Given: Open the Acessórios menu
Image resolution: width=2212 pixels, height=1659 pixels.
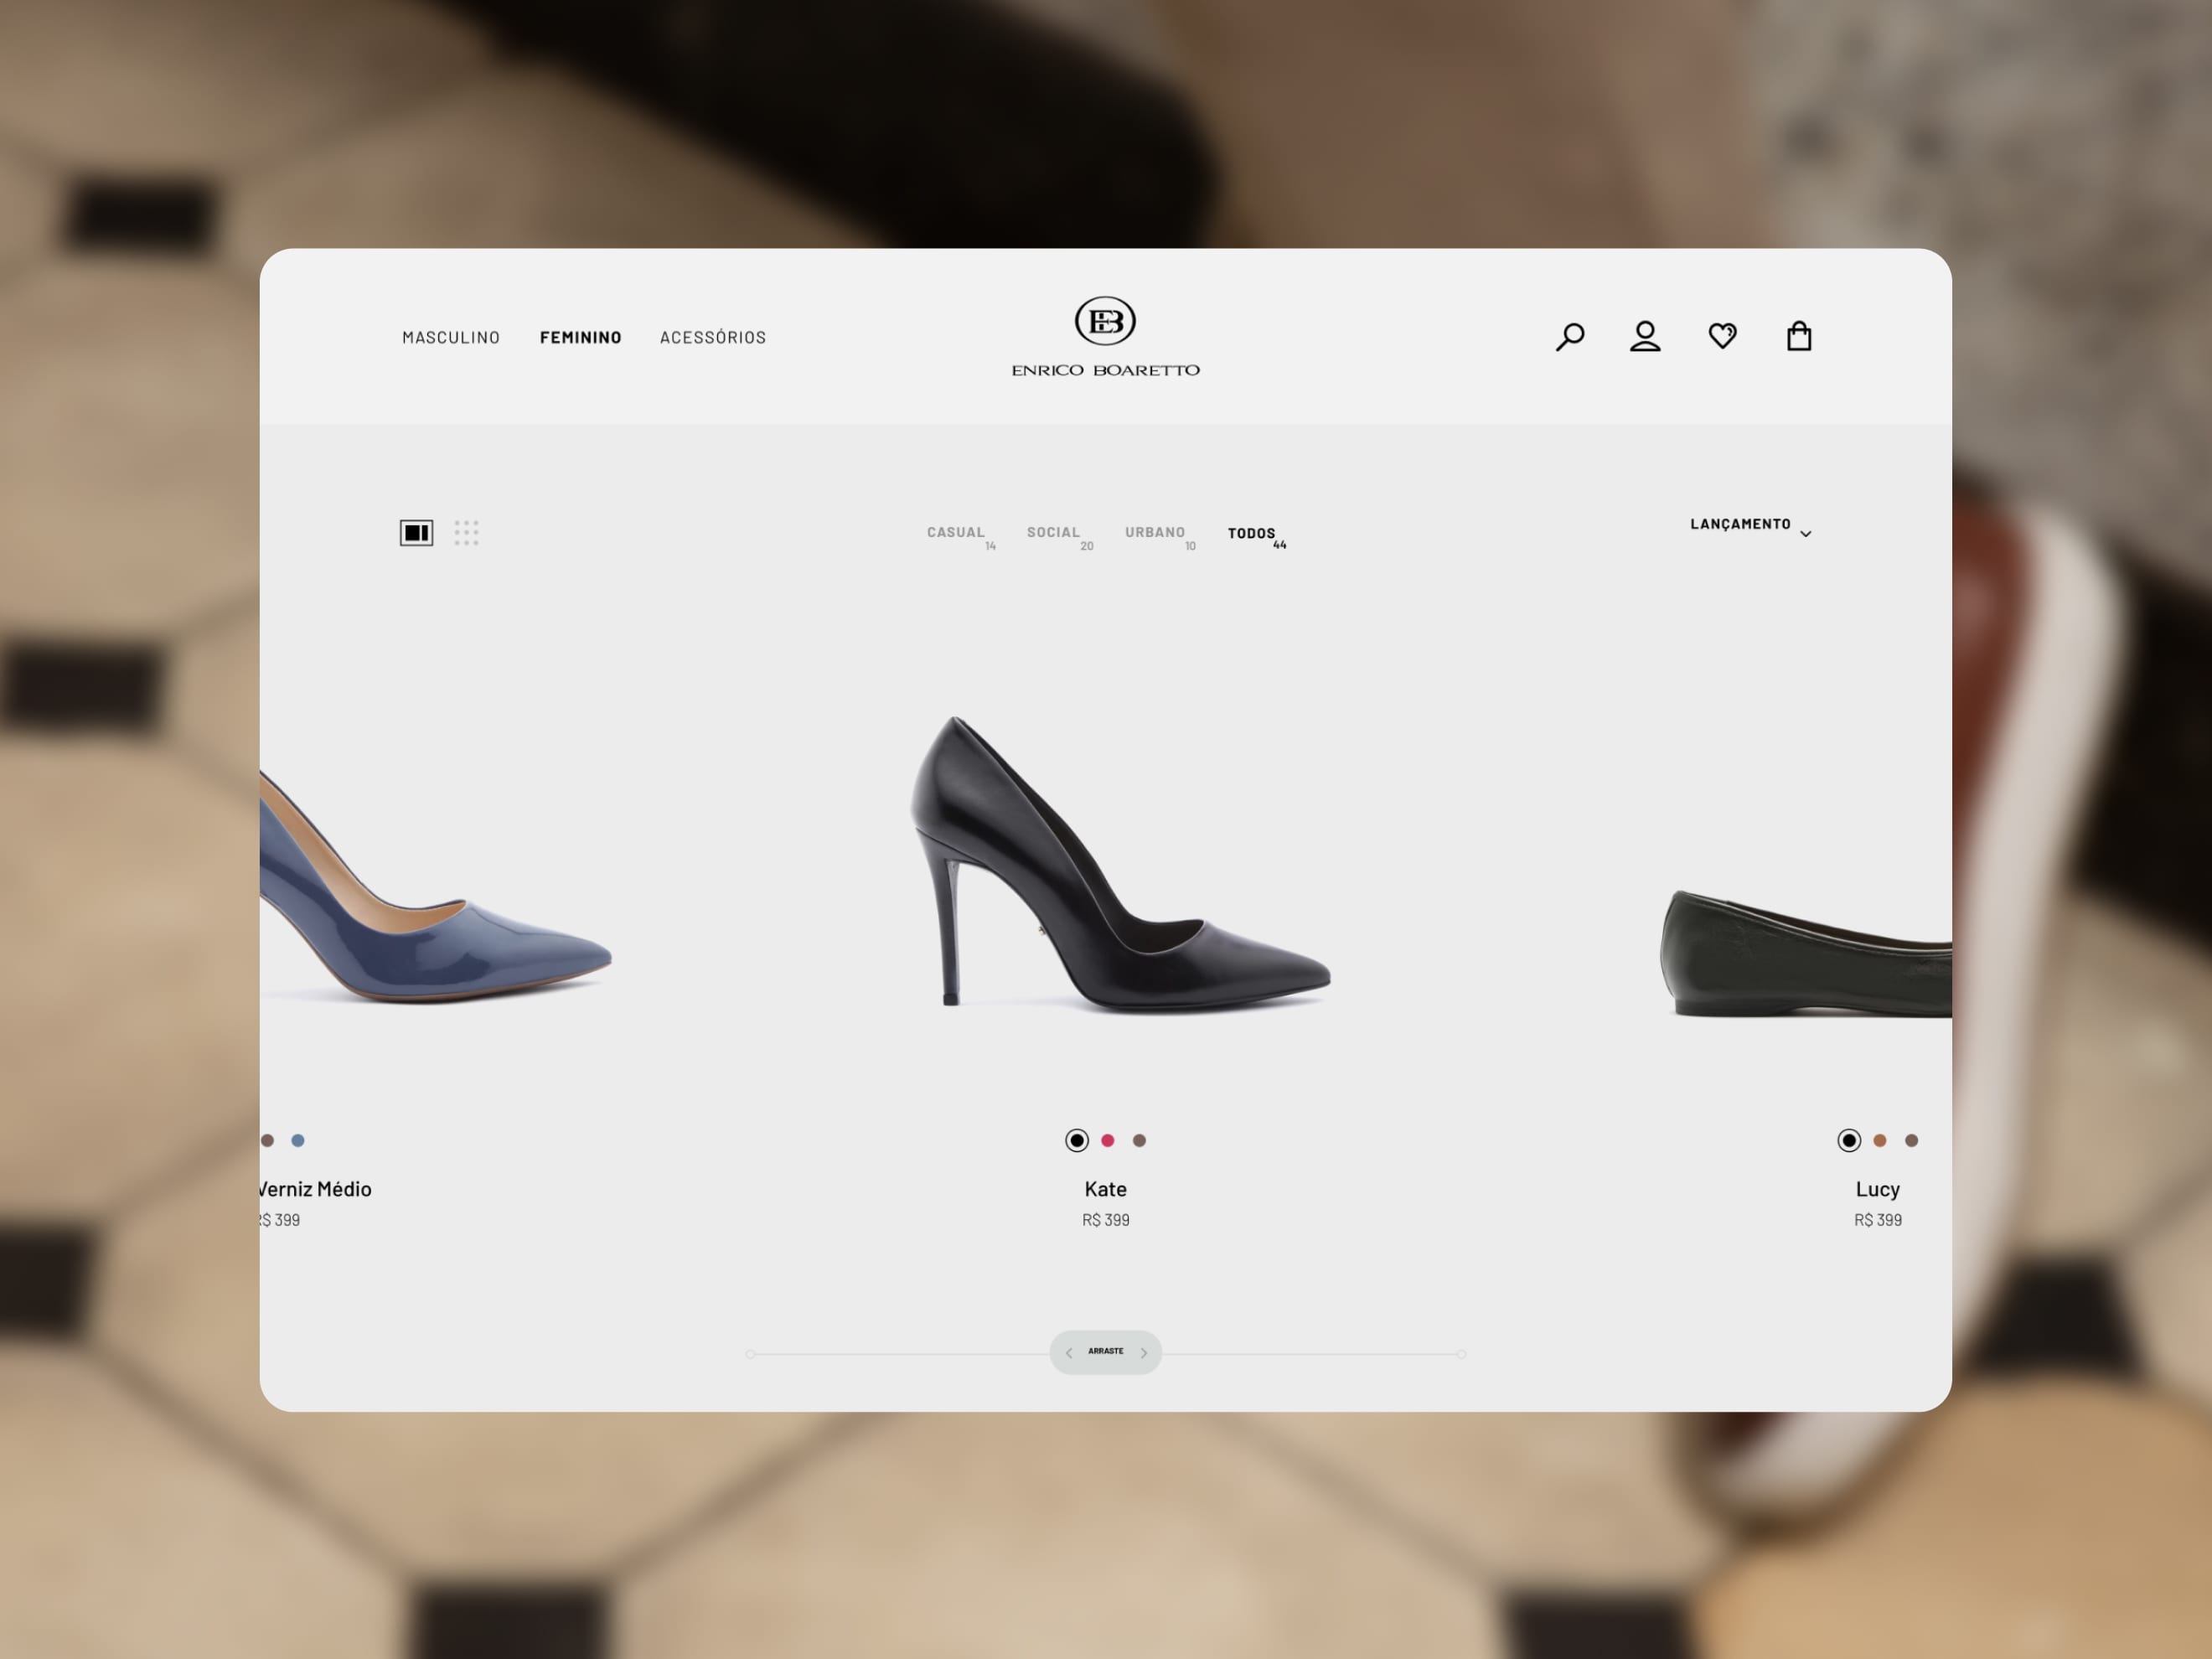Looking at the screenshot, I should coord(712,338).
